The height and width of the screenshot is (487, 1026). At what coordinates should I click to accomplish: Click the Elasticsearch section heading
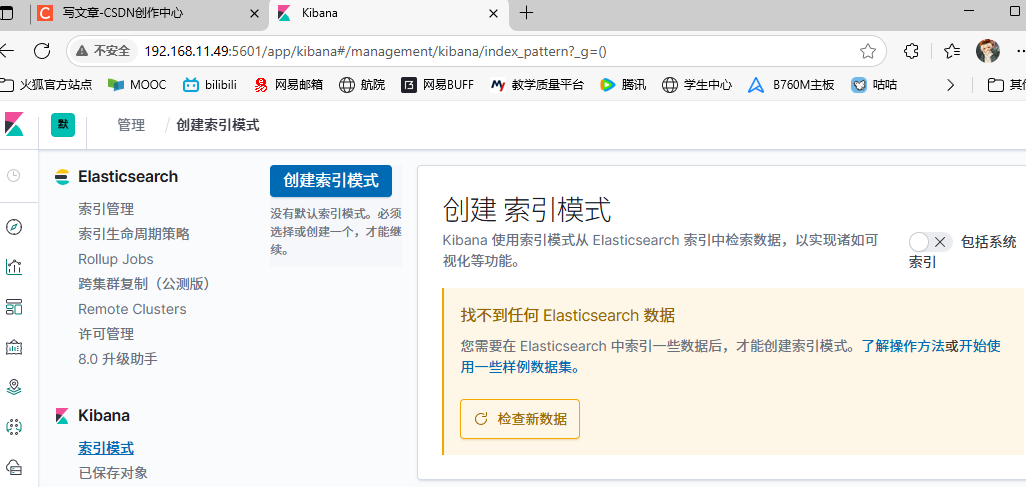[x=128, y=177]
